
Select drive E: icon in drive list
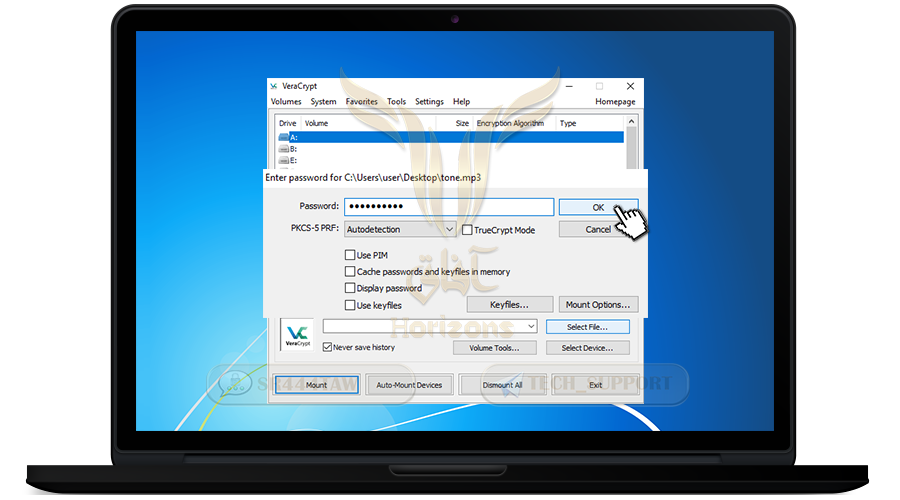pos(284,160)
